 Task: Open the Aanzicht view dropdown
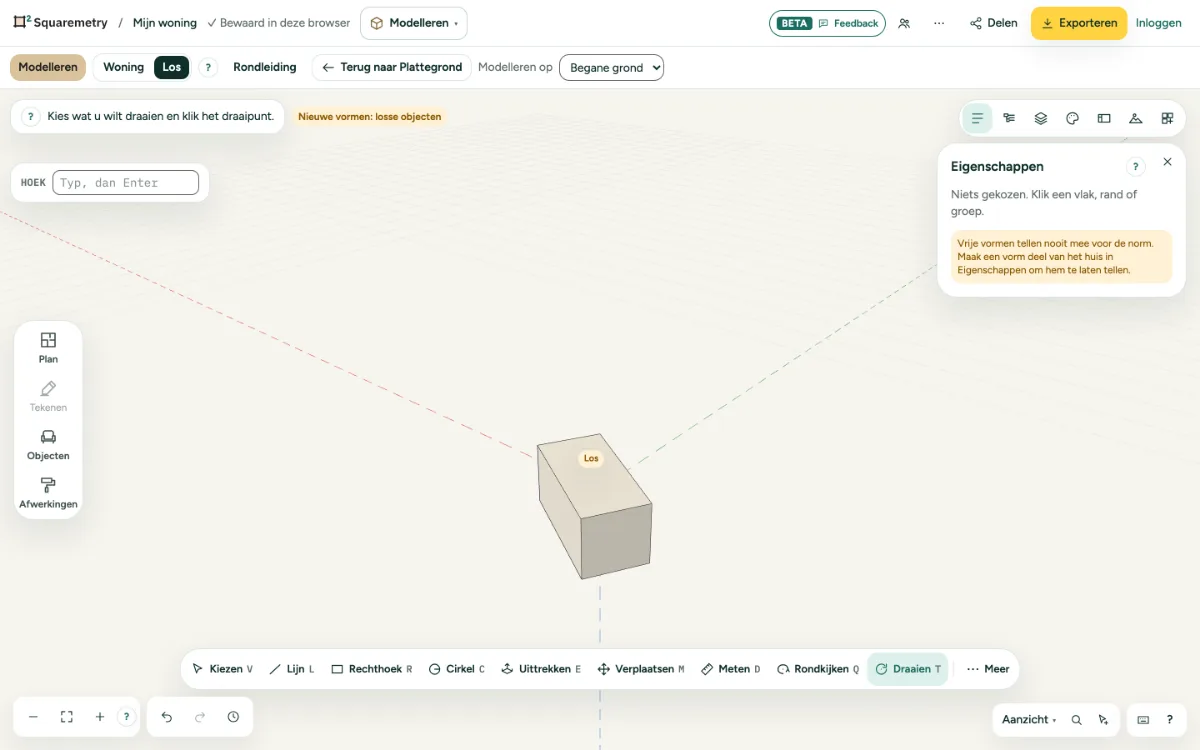tap(1029, 719)
